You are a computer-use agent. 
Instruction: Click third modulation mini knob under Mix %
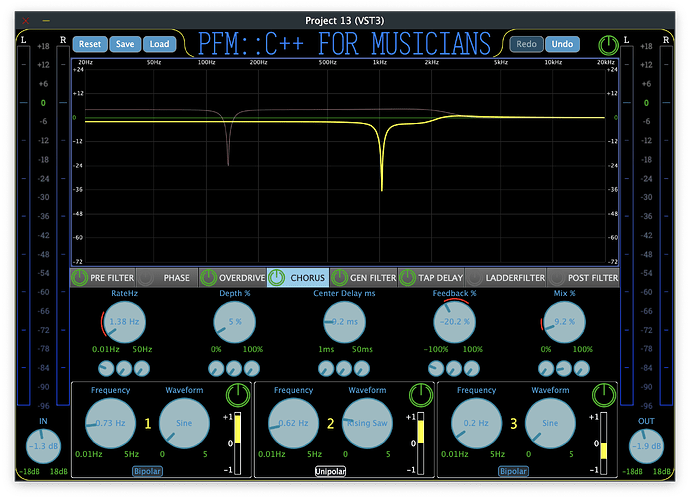(x=582, y=368)
